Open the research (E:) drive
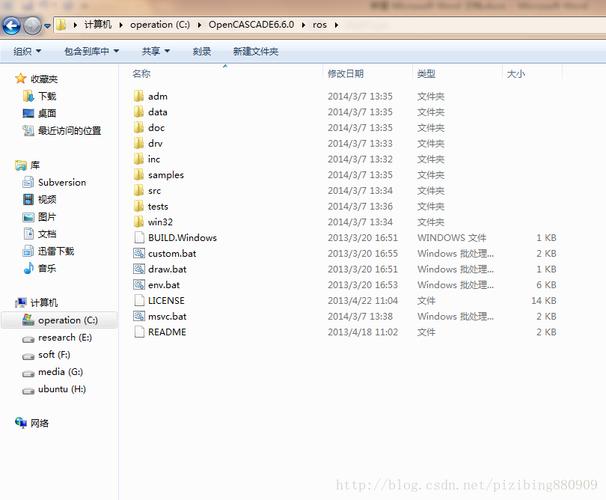 click(65, 338)
